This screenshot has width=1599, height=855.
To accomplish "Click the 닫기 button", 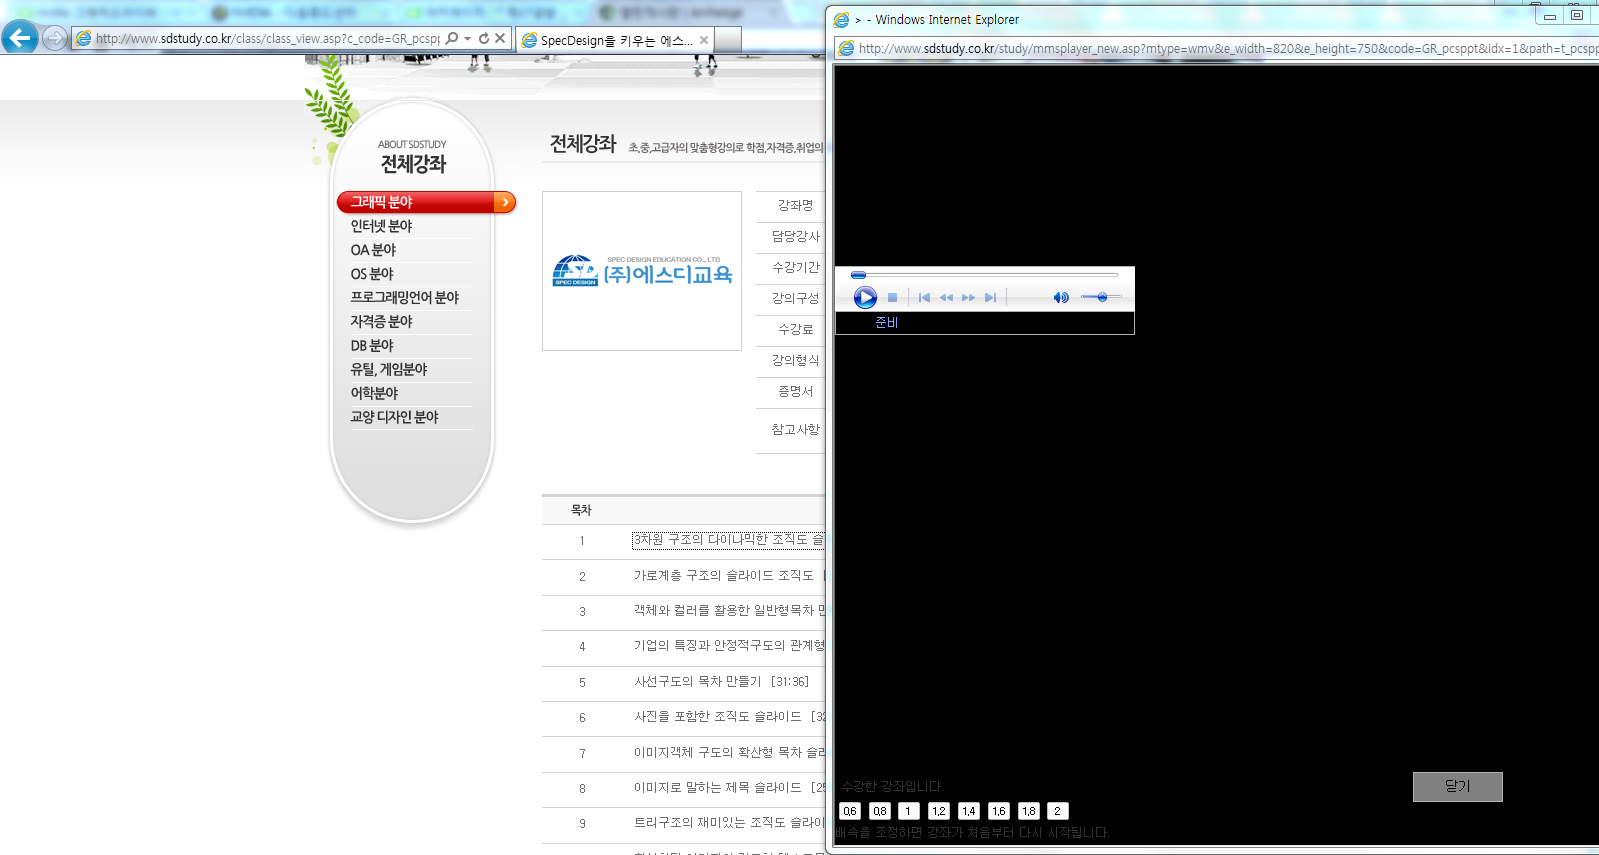I will [x=1457, y=786].
